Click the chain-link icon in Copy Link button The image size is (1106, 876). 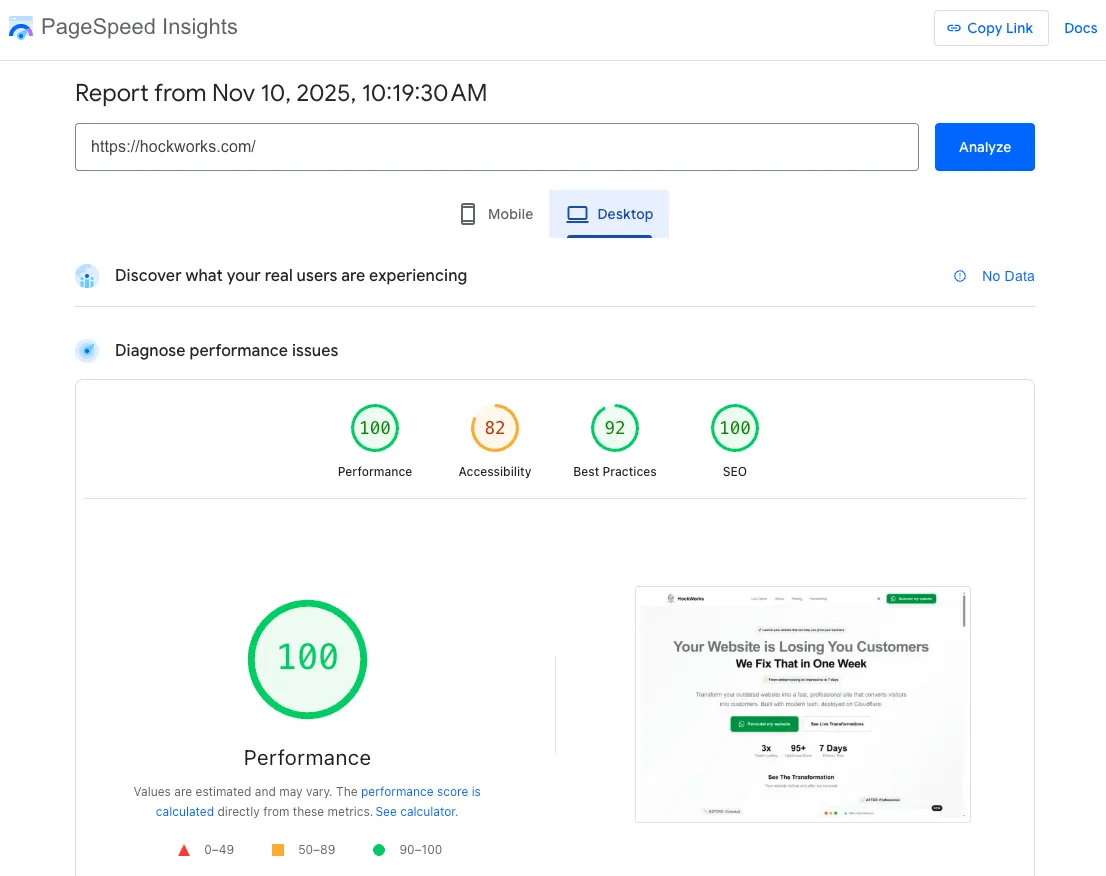[957, 28]
